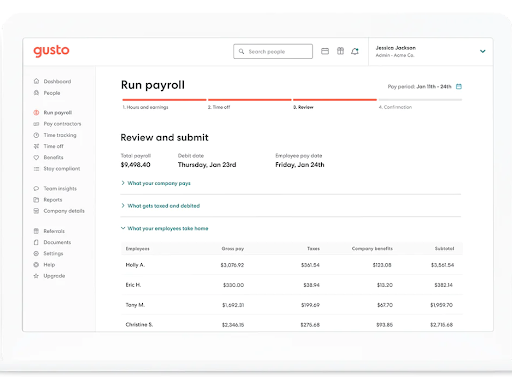Go to step 4 Confirmation
The width and height of the screenshot is (512, 383).
395,107
